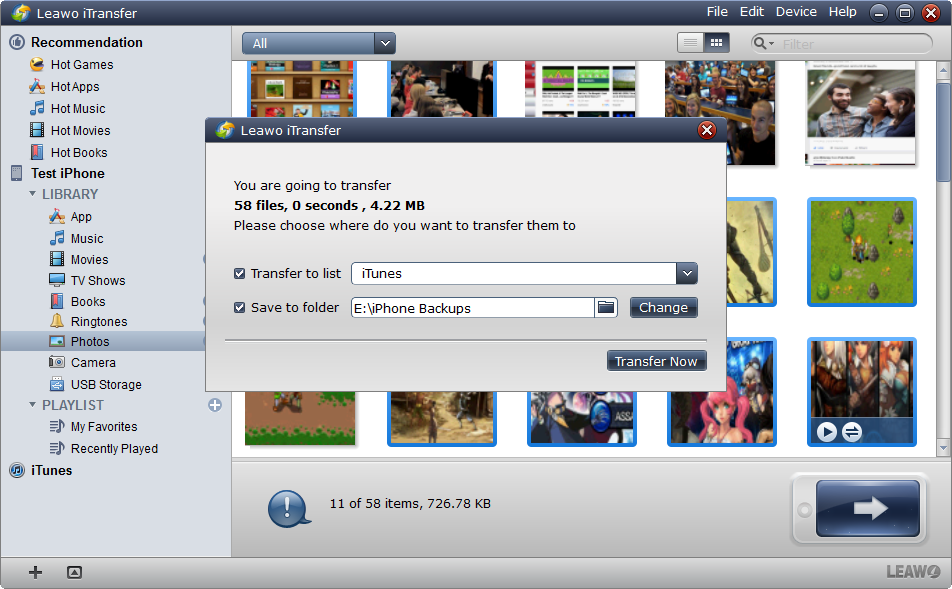Screen dimensions: 952x589
Task: Toggle the Transfer to list checkbox
Action: [x=239, y=273]
